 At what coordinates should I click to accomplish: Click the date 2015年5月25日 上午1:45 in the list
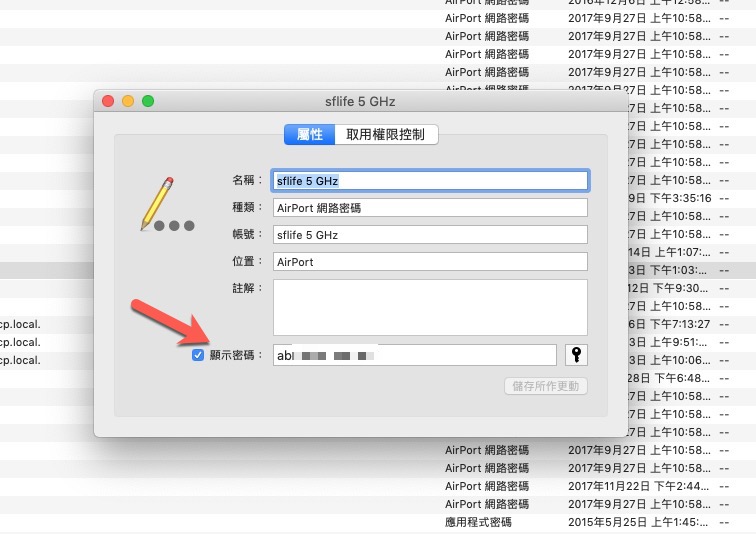click(x=638, y=522)
